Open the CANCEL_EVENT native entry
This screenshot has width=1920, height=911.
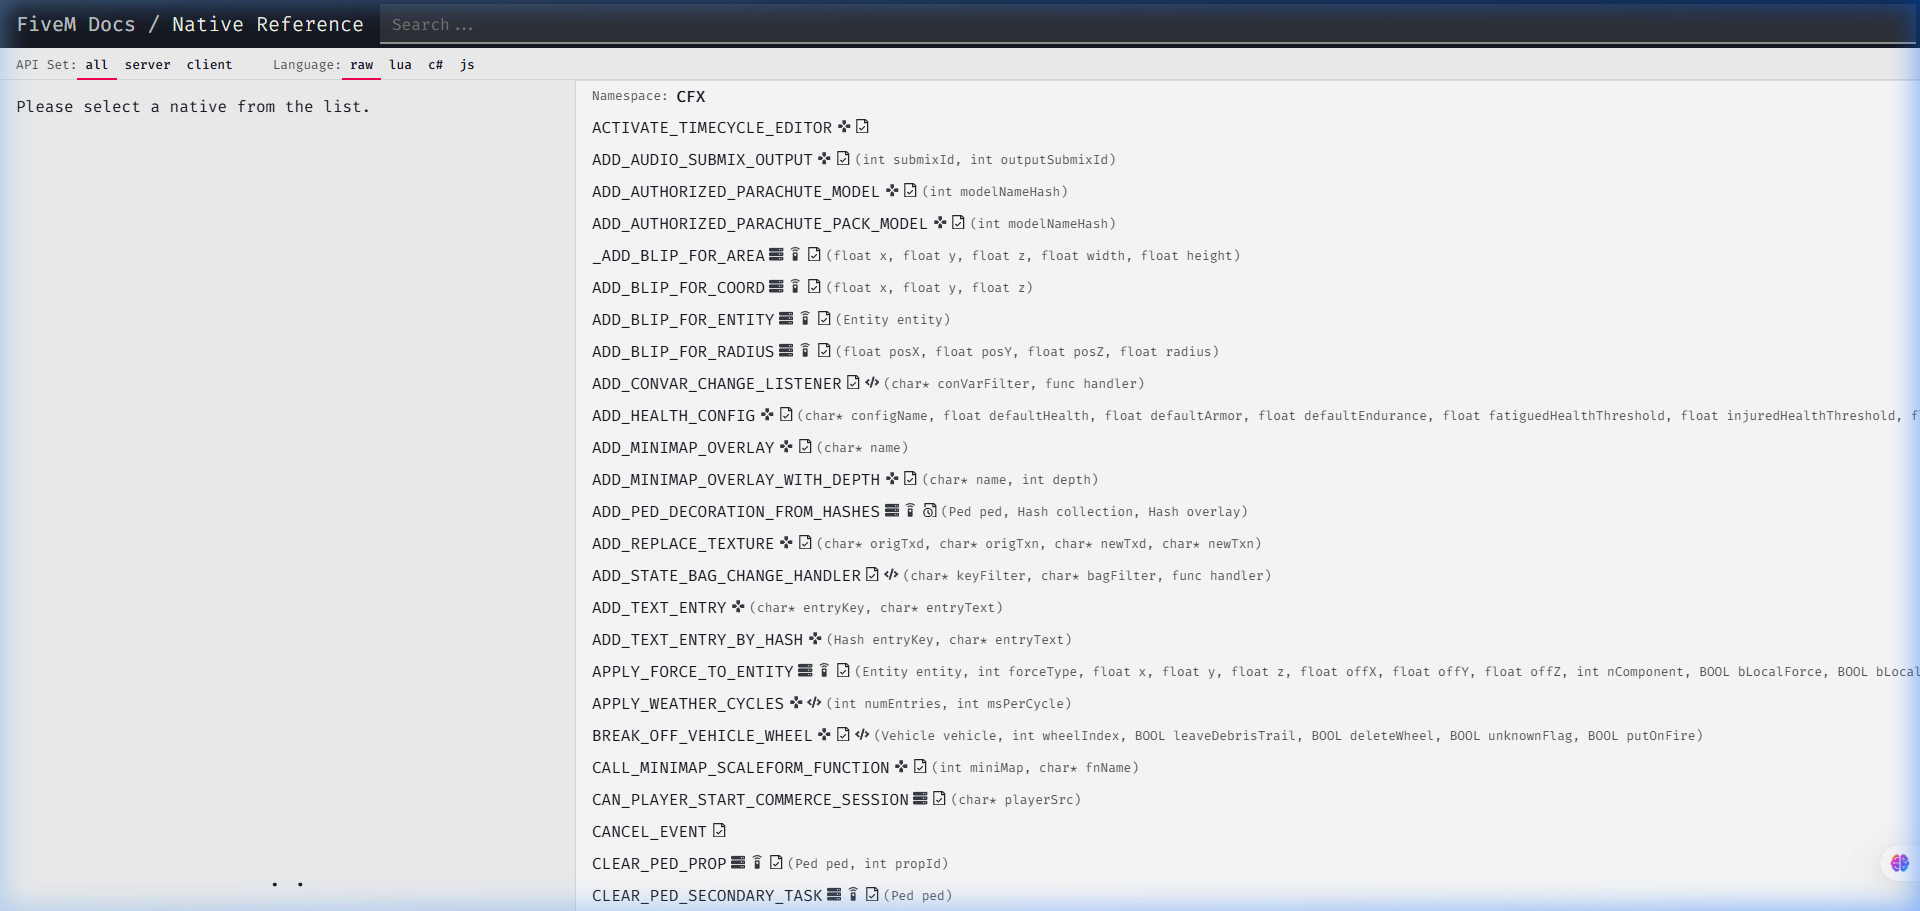point(649,832)
